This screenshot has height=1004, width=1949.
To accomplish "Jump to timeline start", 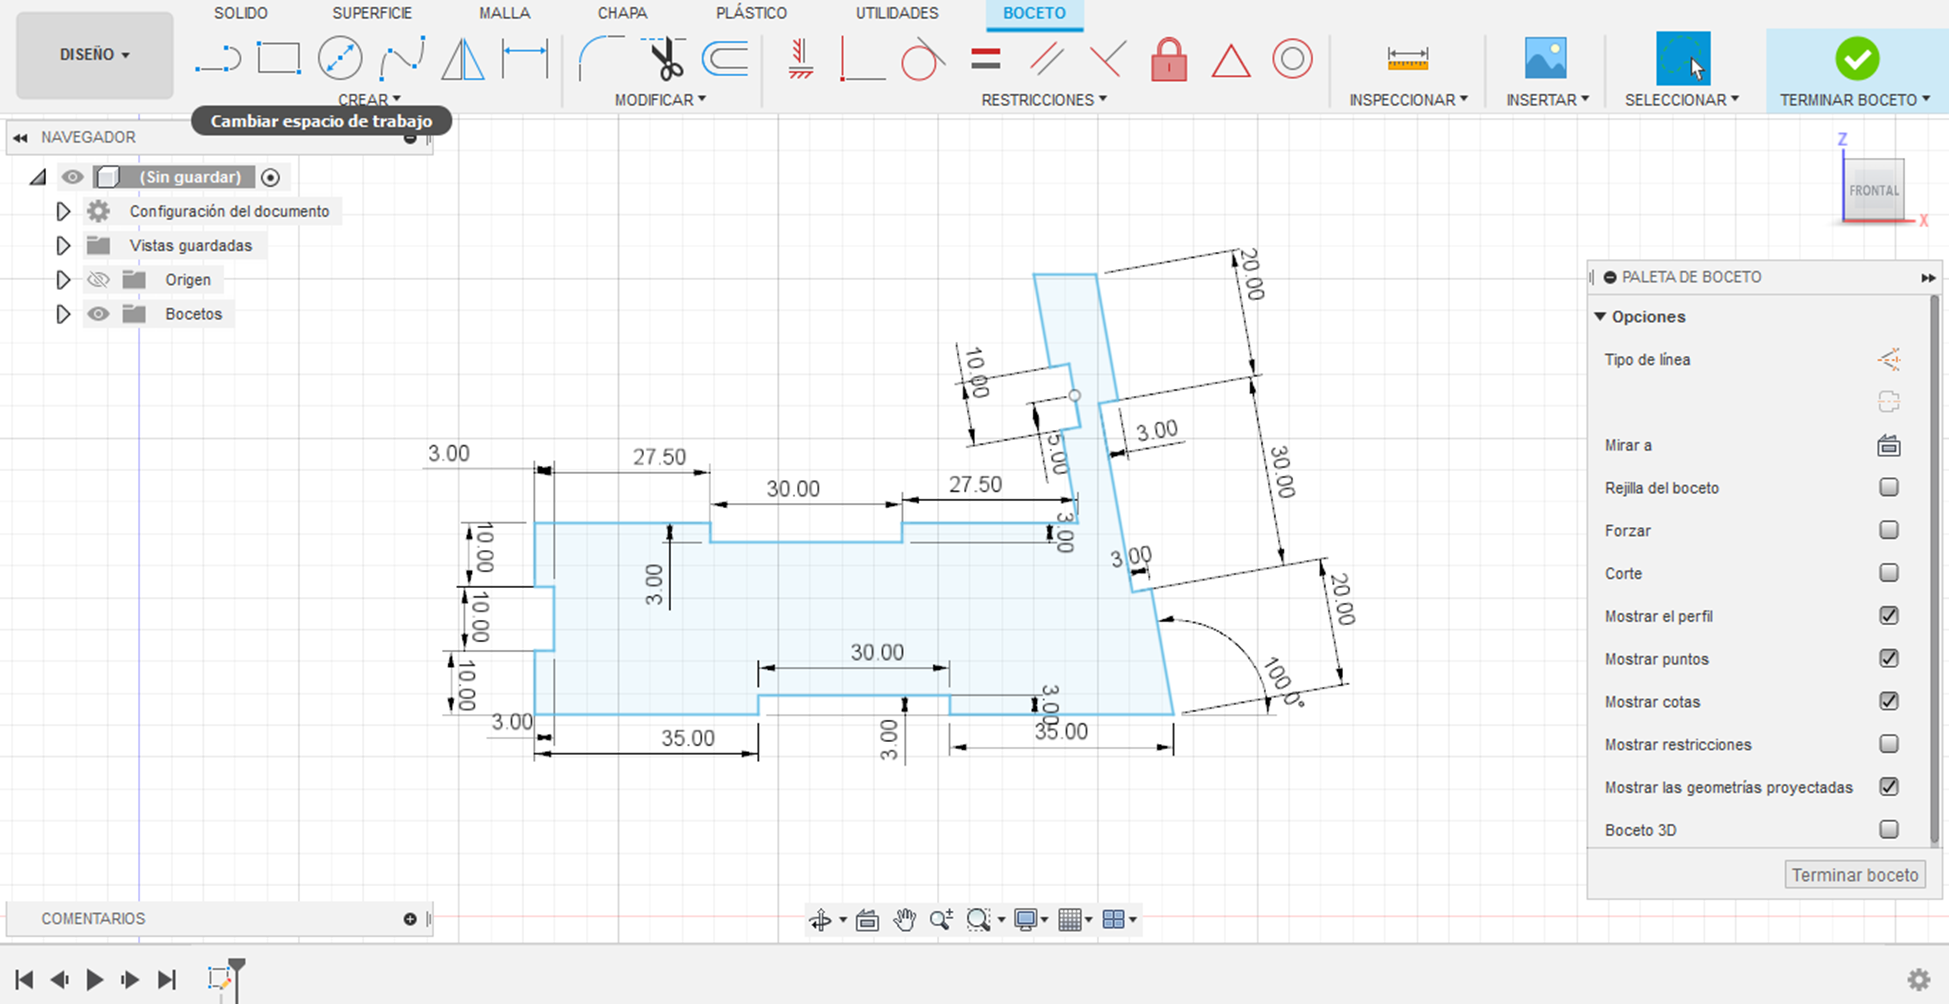I will [25, 980].
